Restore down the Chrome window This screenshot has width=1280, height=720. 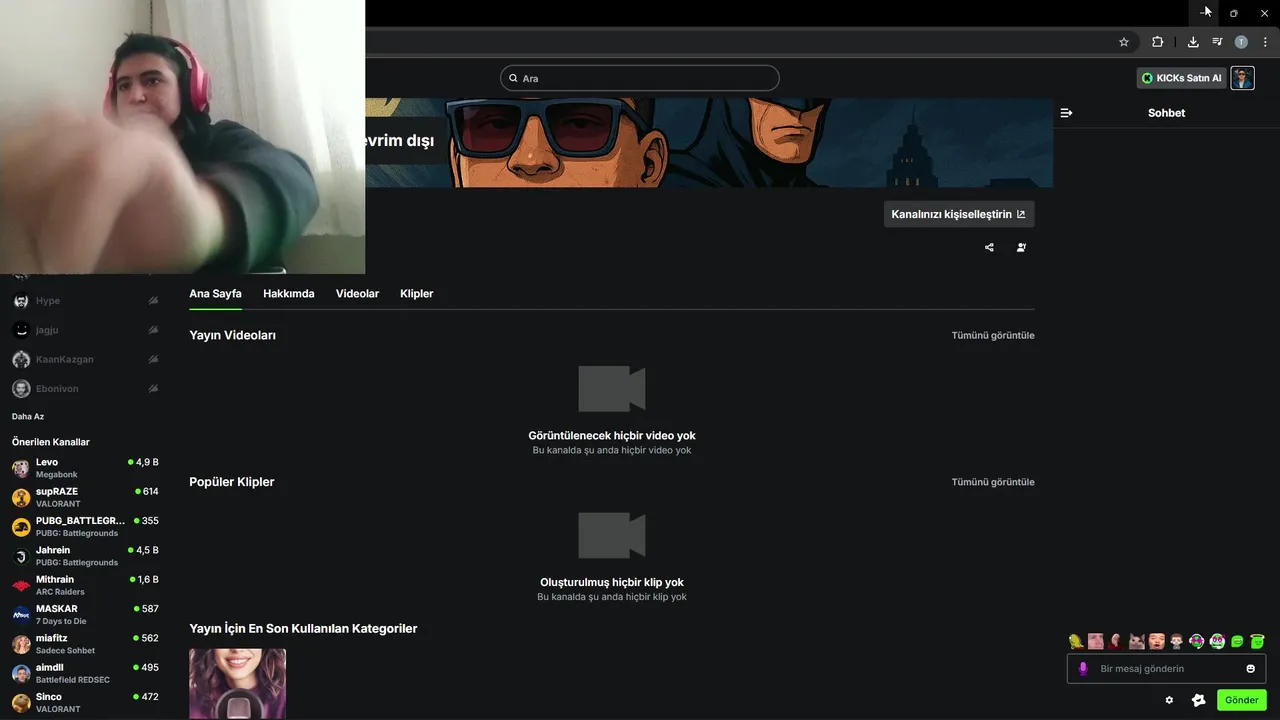coord(1234,13)
